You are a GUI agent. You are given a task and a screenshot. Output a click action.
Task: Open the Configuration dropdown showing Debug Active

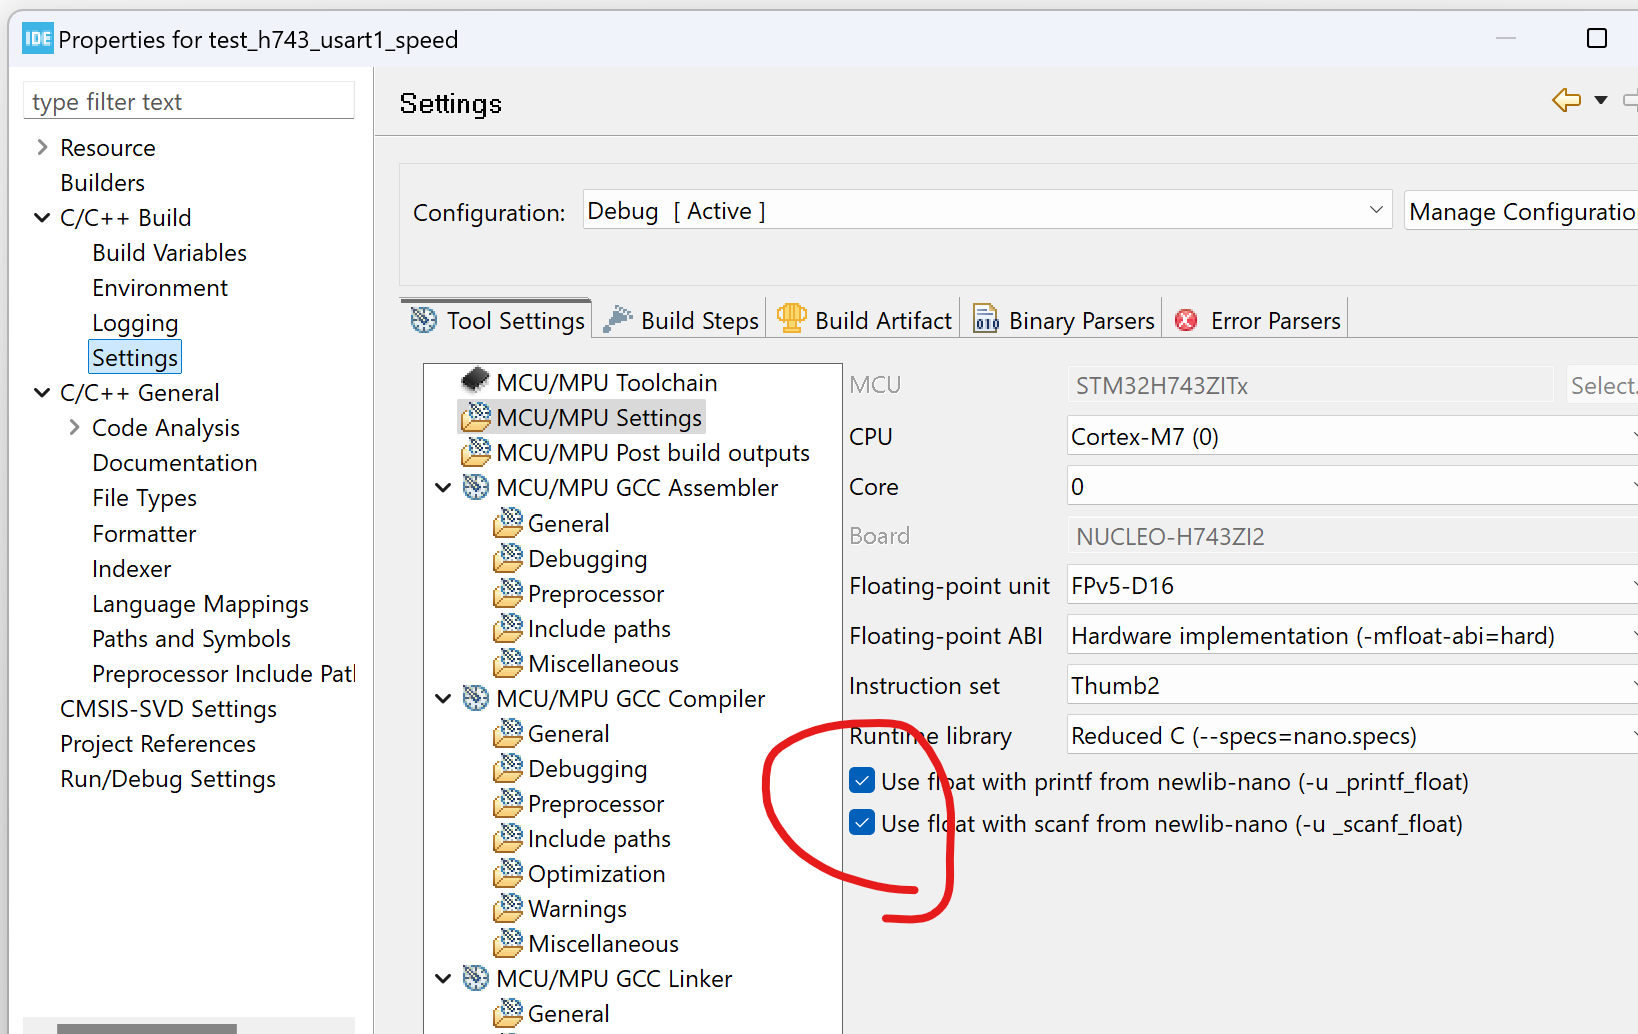[1375, 209]
